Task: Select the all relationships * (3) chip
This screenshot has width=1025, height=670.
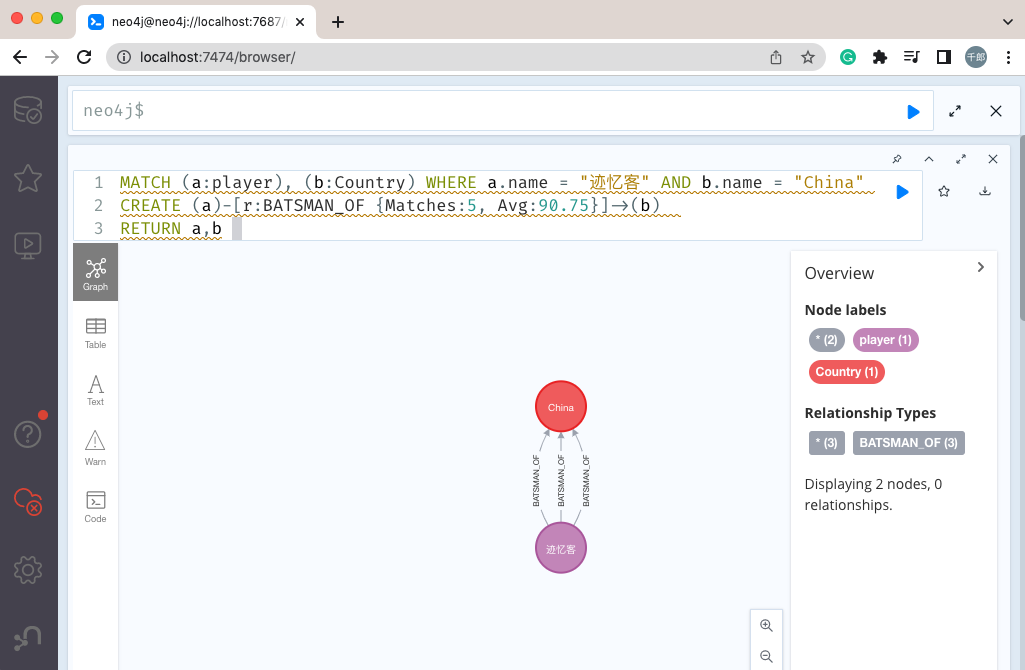Action: (x=827, y=443)
